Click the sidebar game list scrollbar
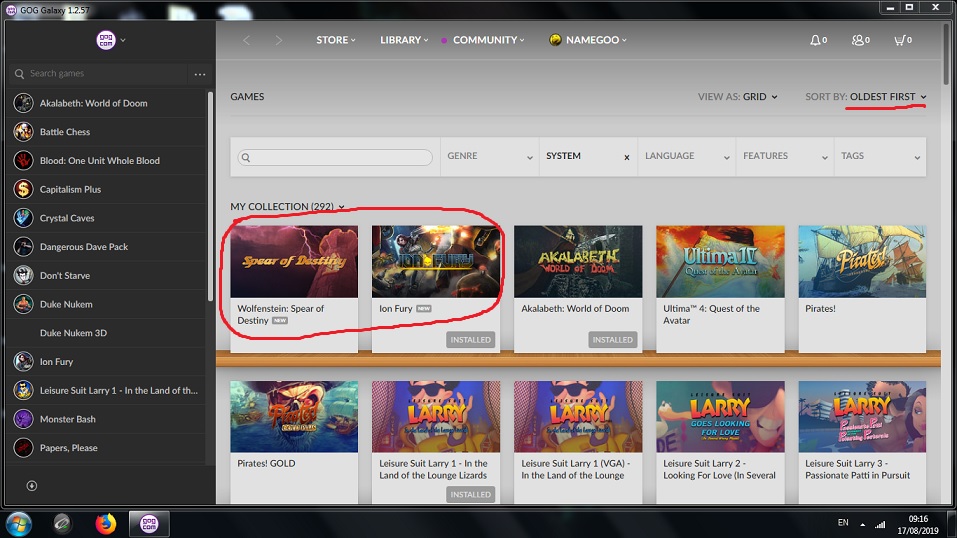 coord(211,197)
